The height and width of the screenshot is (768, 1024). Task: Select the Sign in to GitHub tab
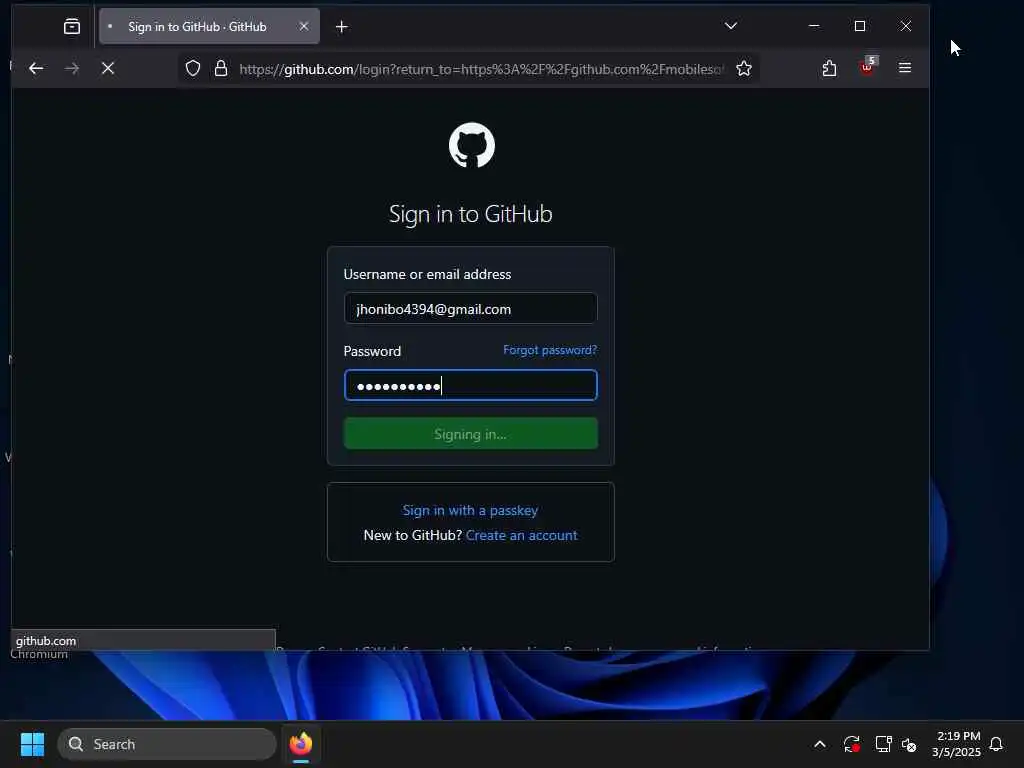tap(209, 26)
